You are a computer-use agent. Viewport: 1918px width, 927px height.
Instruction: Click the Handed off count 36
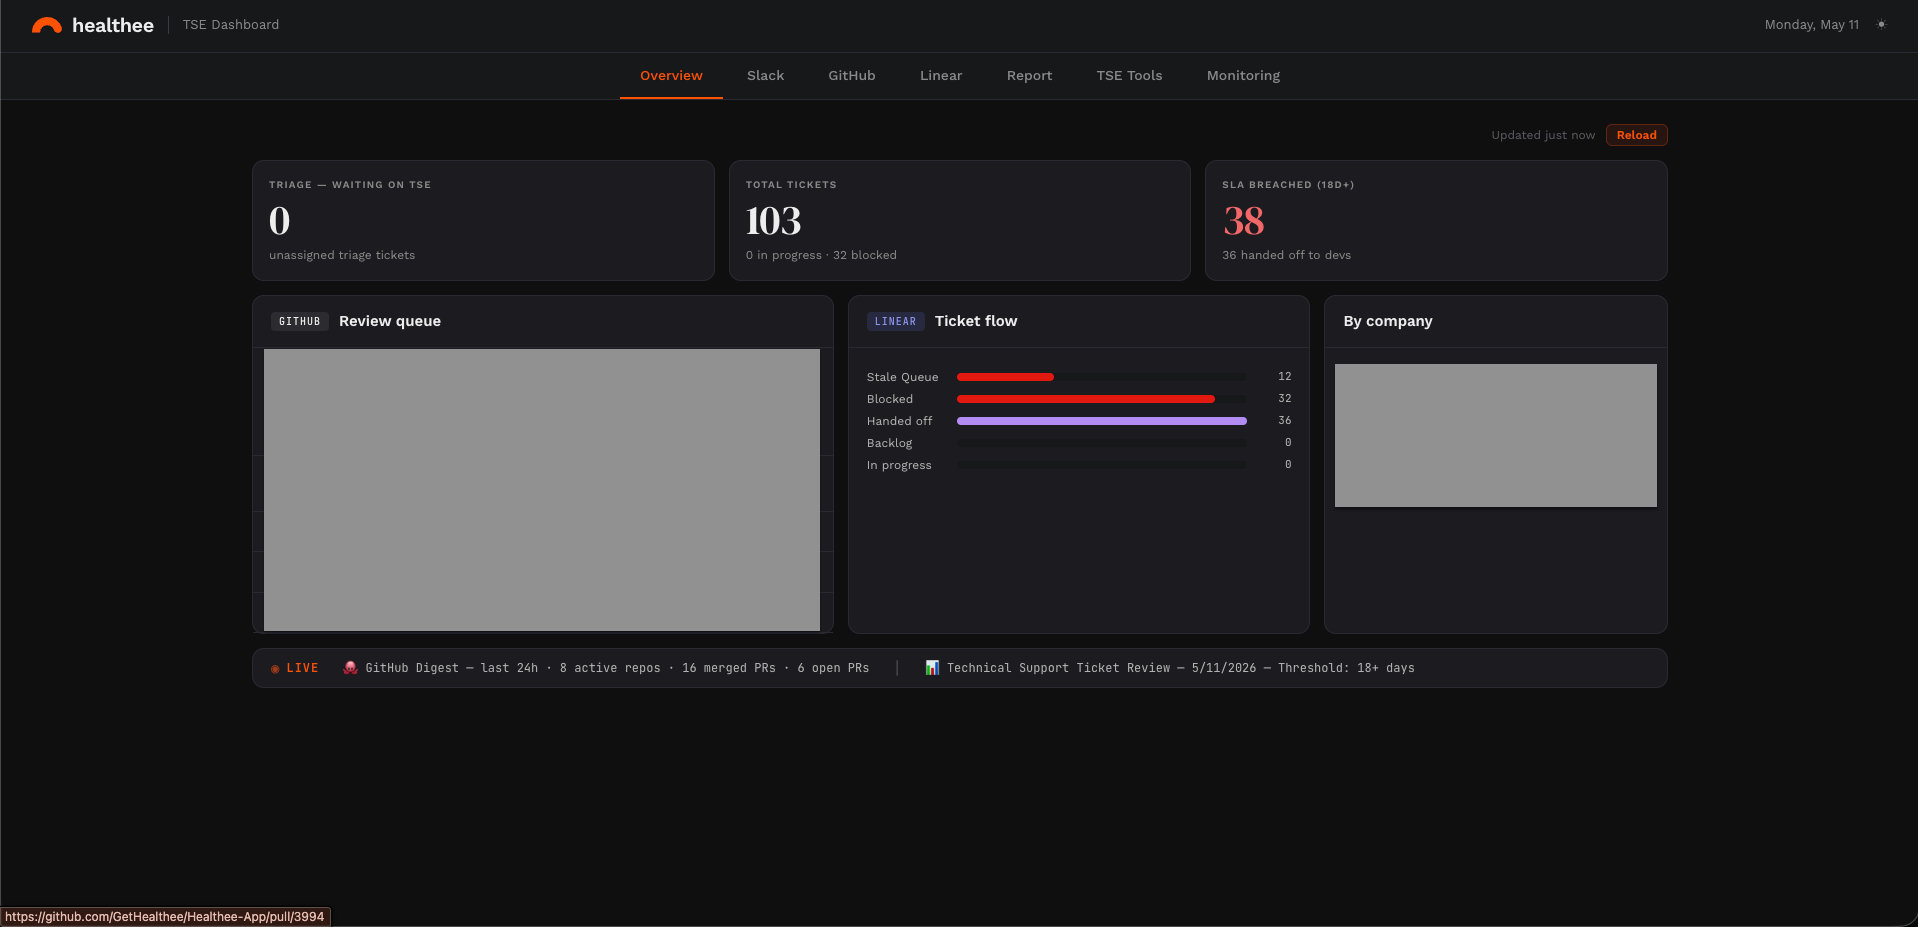tap(1284, 421)
